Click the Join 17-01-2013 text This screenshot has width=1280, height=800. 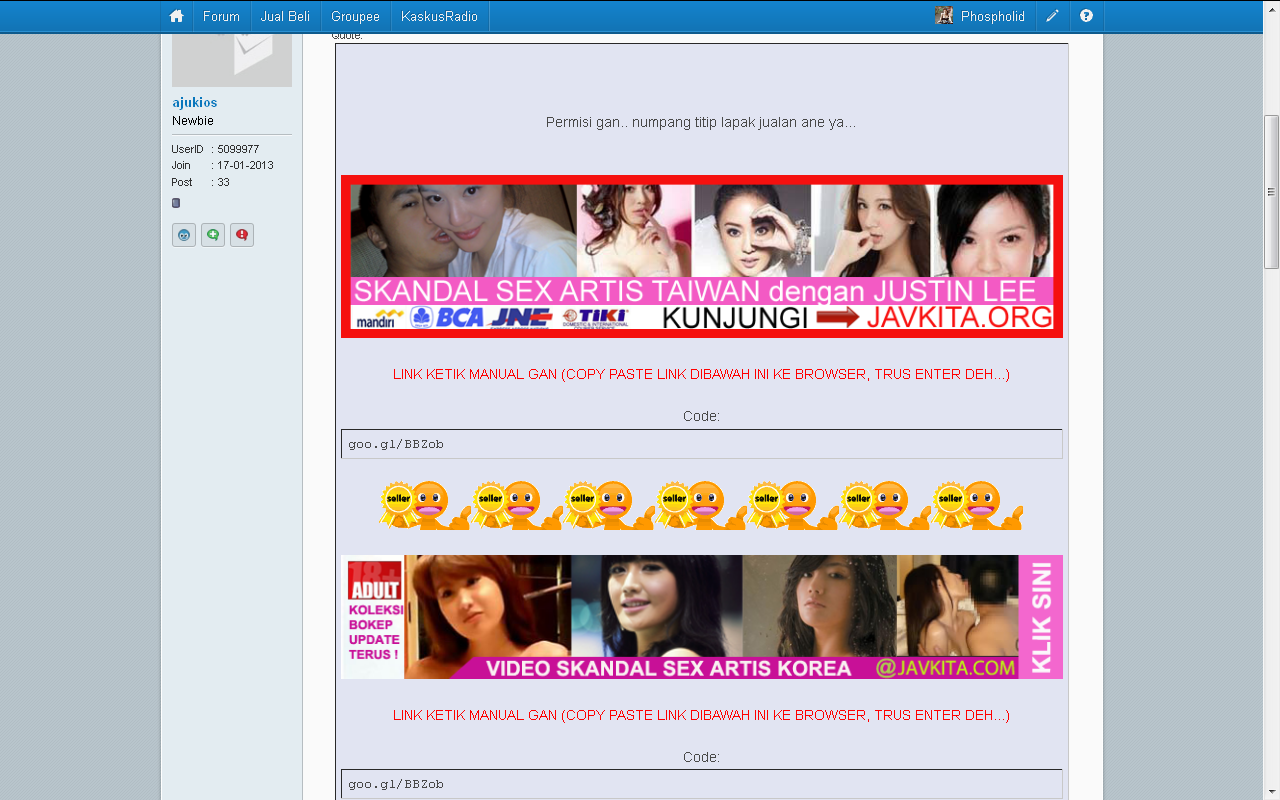coord(222,165)
